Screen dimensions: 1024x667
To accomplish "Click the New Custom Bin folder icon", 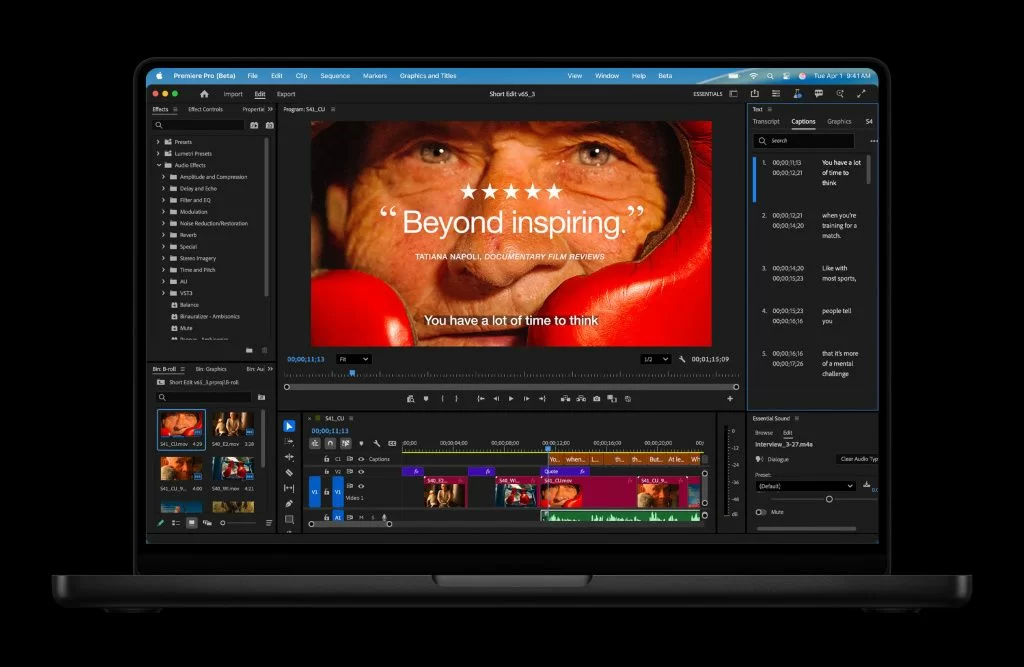I will (x=249, y=350).
